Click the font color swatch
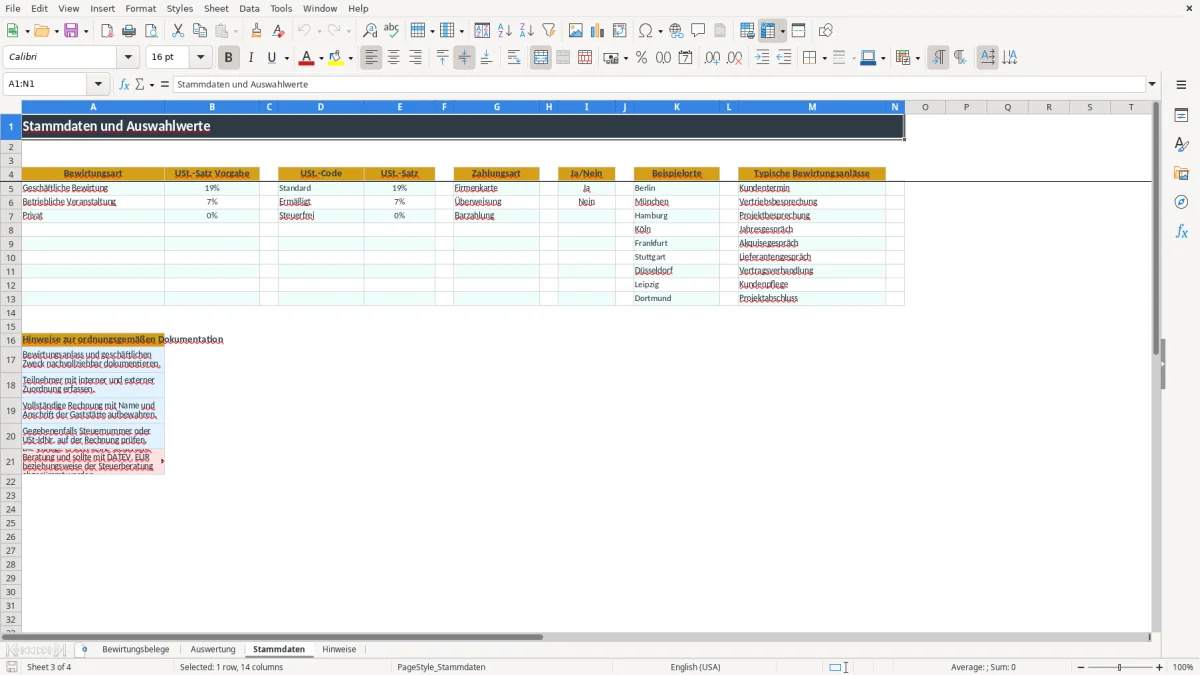This screenshot has height=675, width=1200. tap(306, 58)
